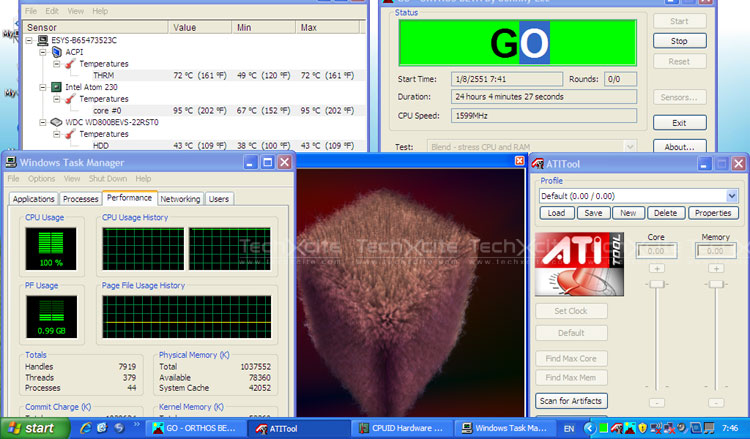Image resolution: width=750 pixels, height=439 pixels.
Task: Click the ATITool icon in system tray
Action: [x=617, y=428]
